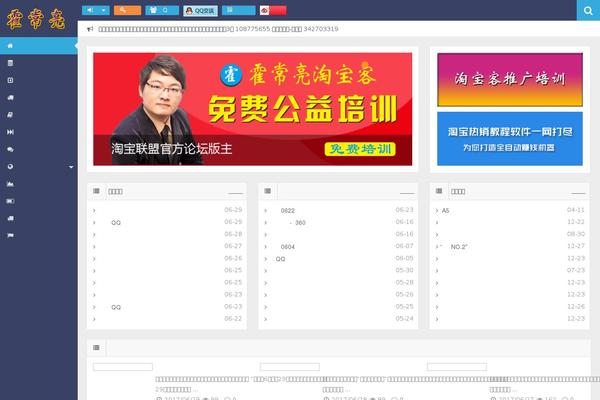600x400 pixels.
Task: Click the yellow 免费培训 button on banner
Action: click(x=360, y=149)
